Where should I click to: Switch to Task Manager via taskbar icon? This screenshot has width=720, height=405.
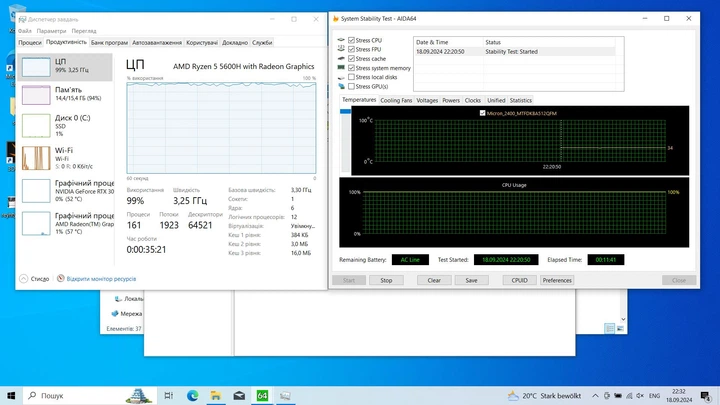click(285, 395)
